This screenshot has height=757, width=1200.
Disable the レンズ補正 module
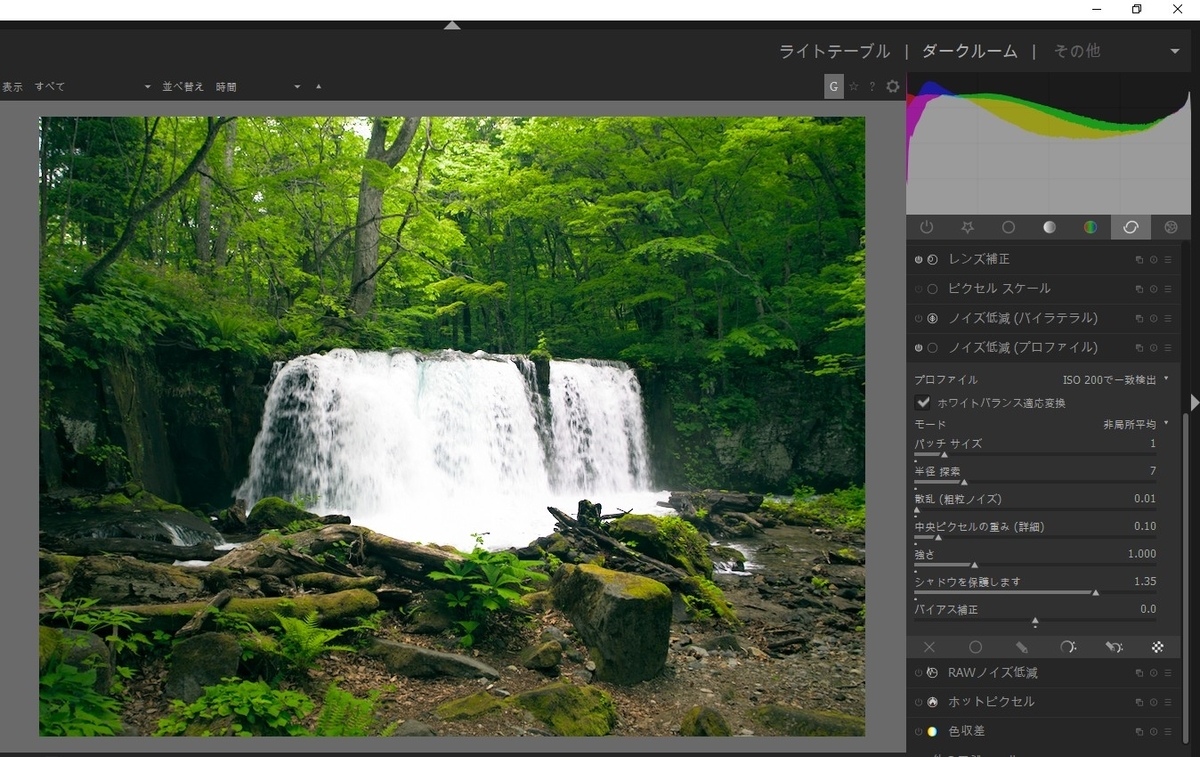tap(919, 260)
